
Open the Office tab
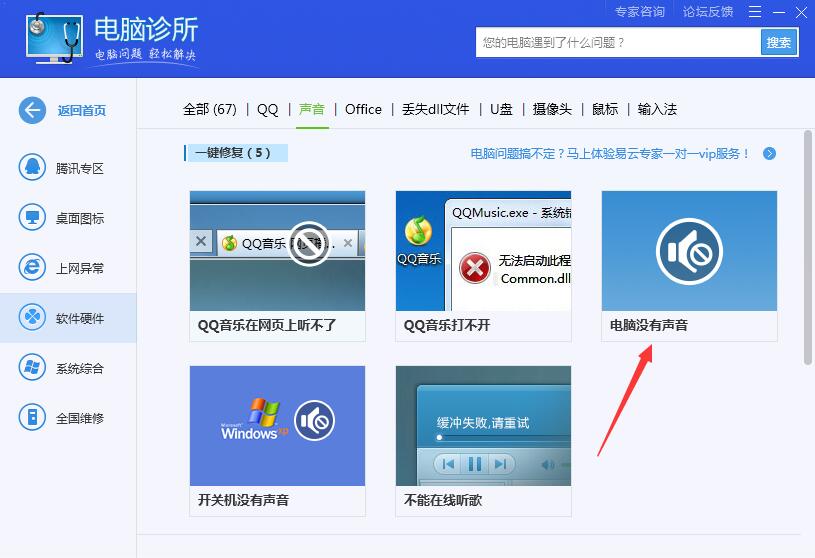pyautogui.click(x=363, y=110)
